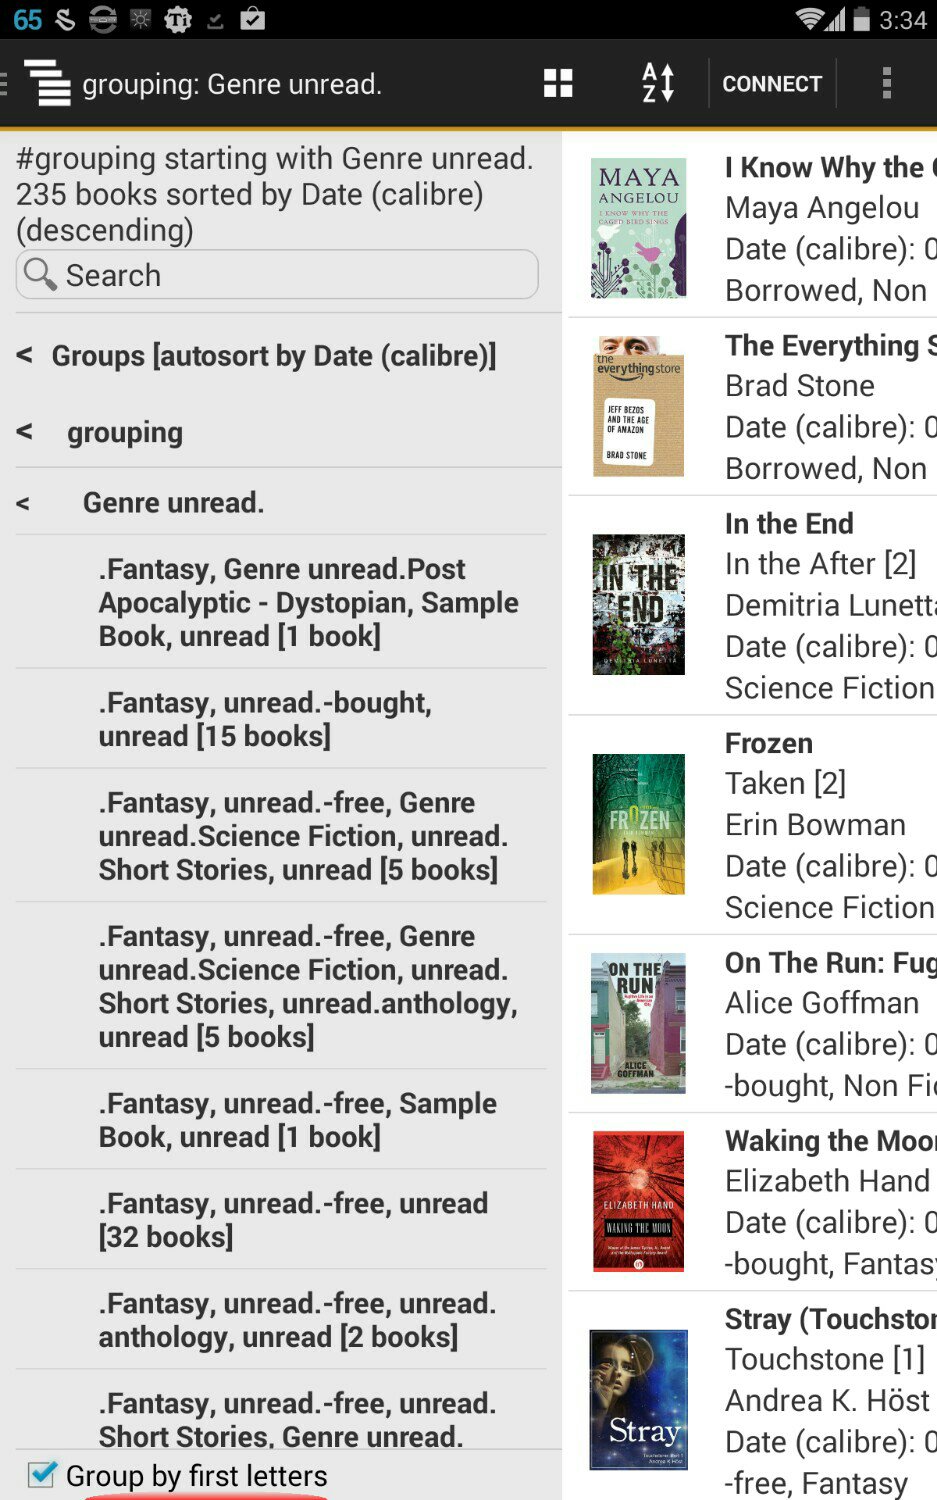Tap the Wi-Fi status bar icon
The height and width of the screenshot is (1500, 937).
[808, 19]
